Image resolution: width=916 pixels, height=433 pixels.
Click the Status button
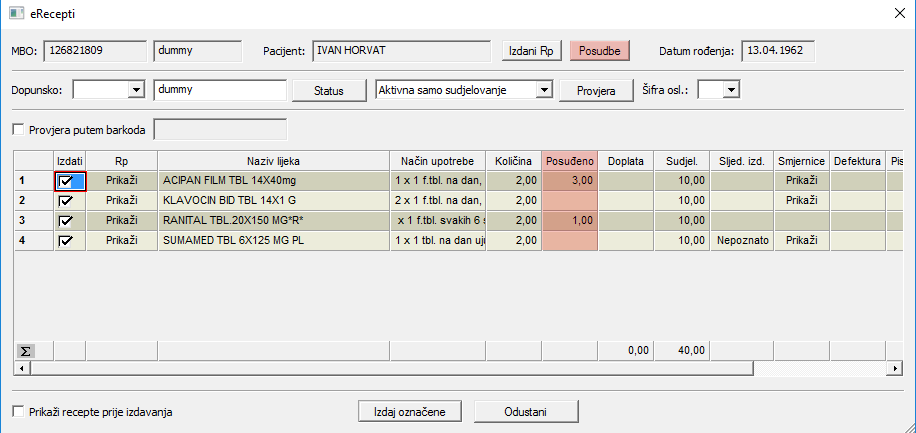click(x=329, y=91)
